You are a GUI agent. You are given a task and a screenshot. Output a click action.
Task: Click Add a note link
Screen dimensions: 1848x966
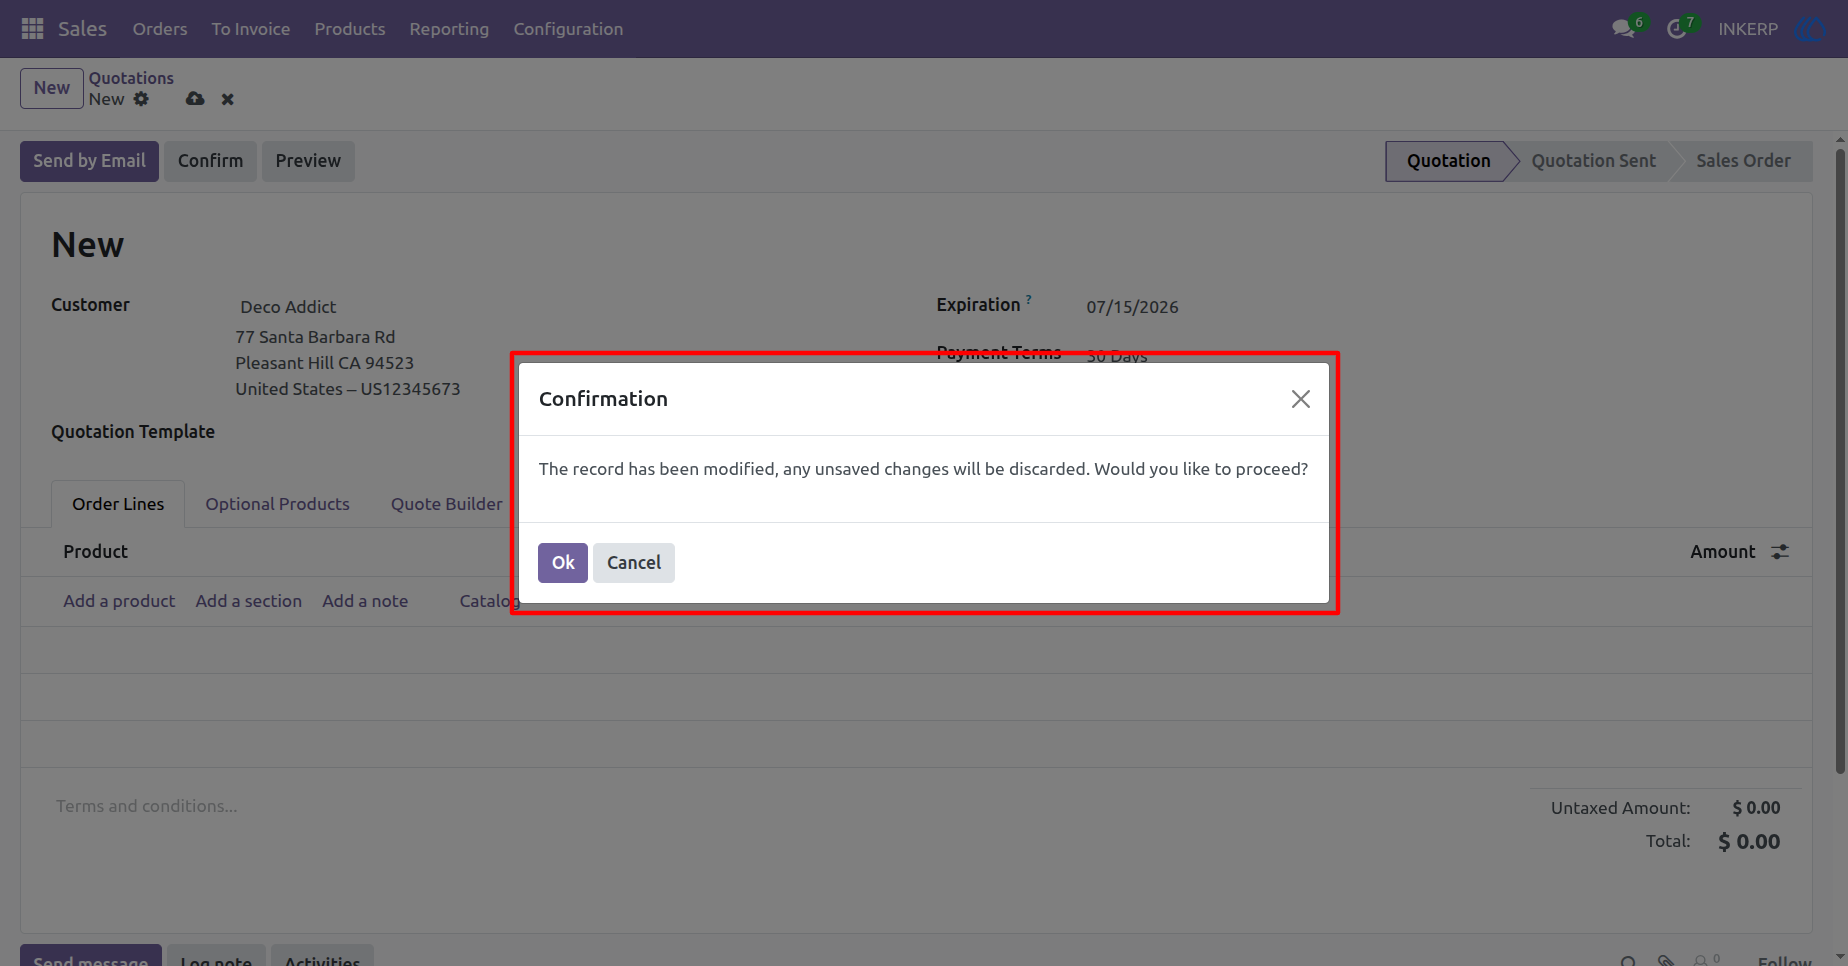[x=365, y=601]
